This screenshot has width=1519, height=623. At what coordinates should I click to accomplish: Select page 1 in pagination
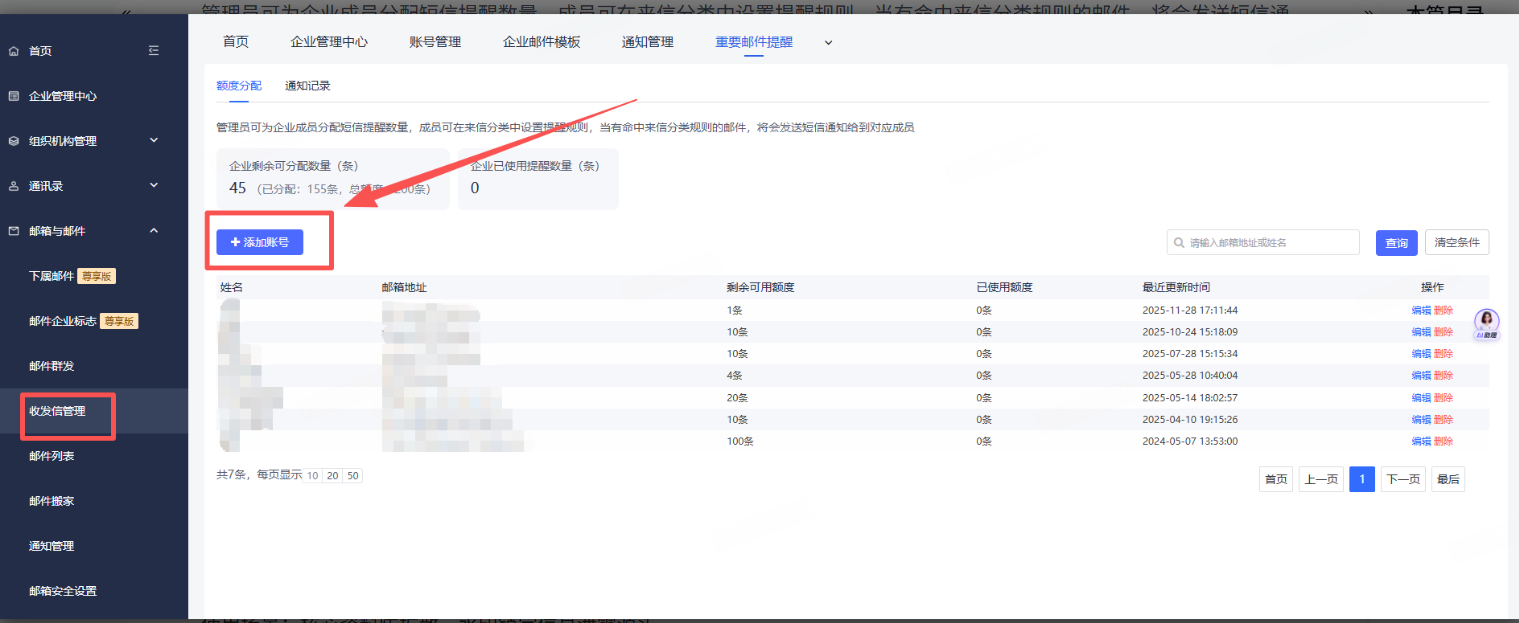pyautogui.click(x=1362, y=479)
